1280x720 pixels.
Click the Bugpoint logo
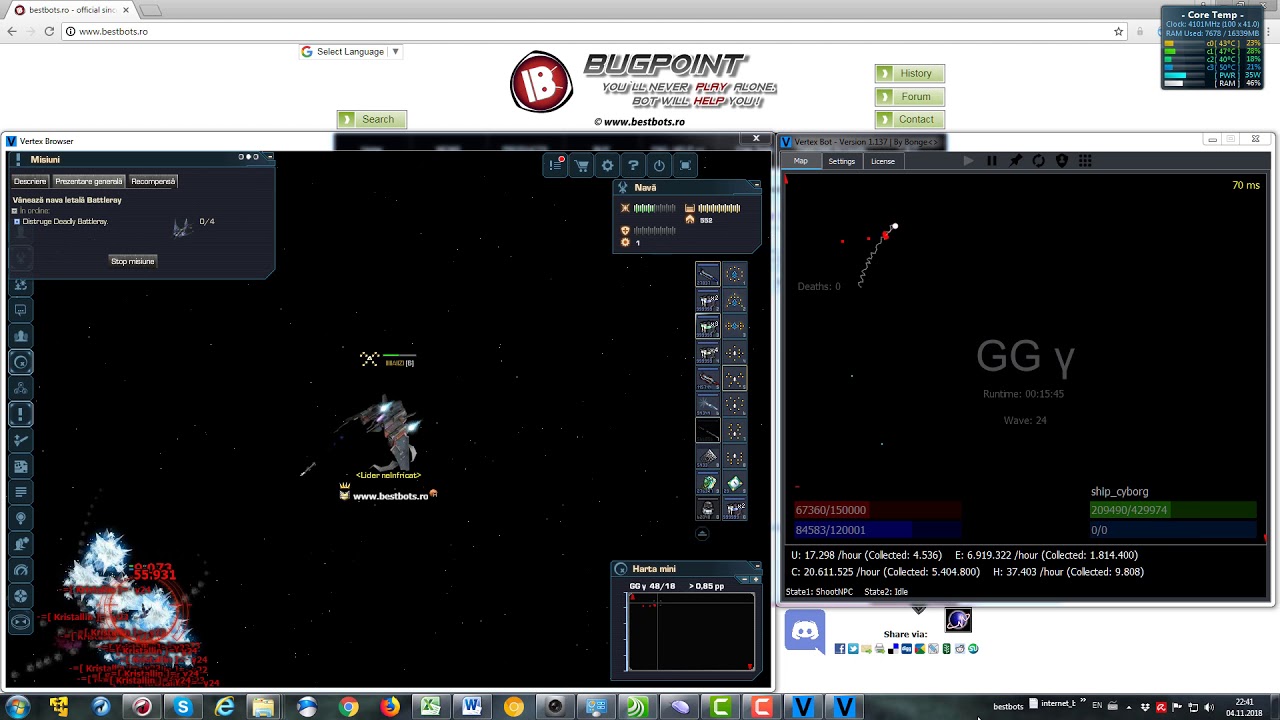pyautogui.click(x=644, y=82)
